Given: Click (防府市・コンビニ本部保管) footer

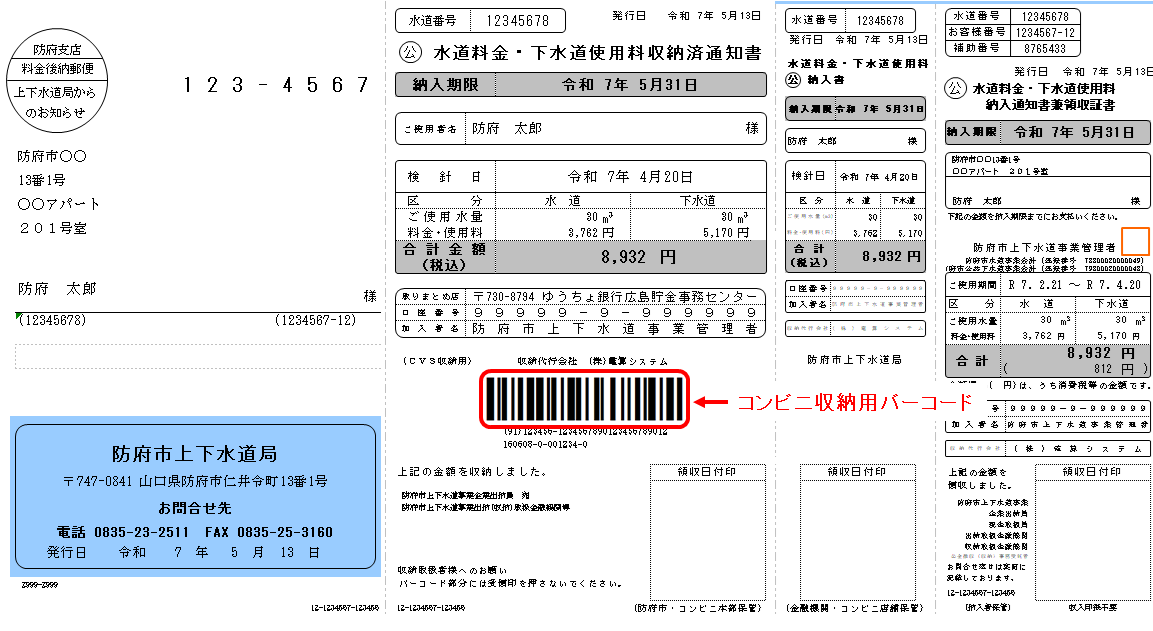Looking at the screenshot, I should [x=697, y=608].
